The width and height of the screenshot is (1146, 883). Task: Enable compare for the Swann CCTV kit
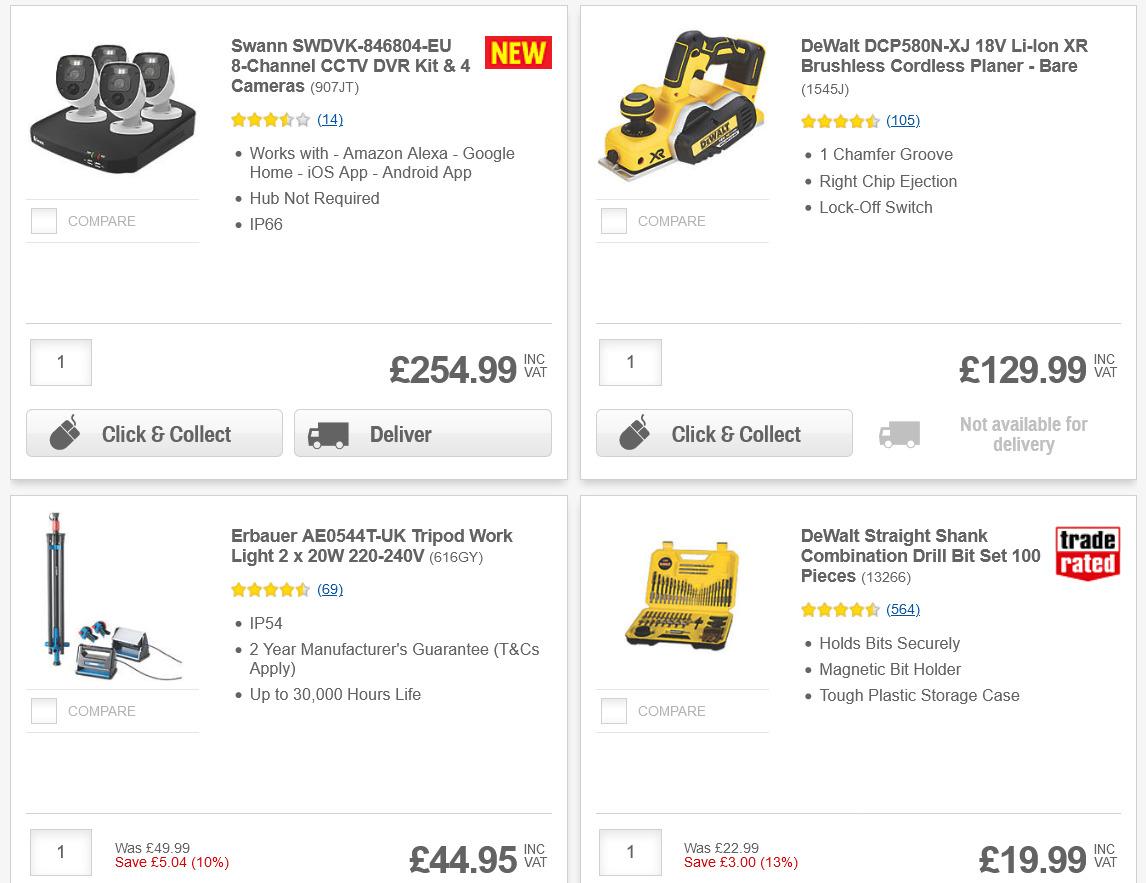pyautogui.click(x=44, y=220)
